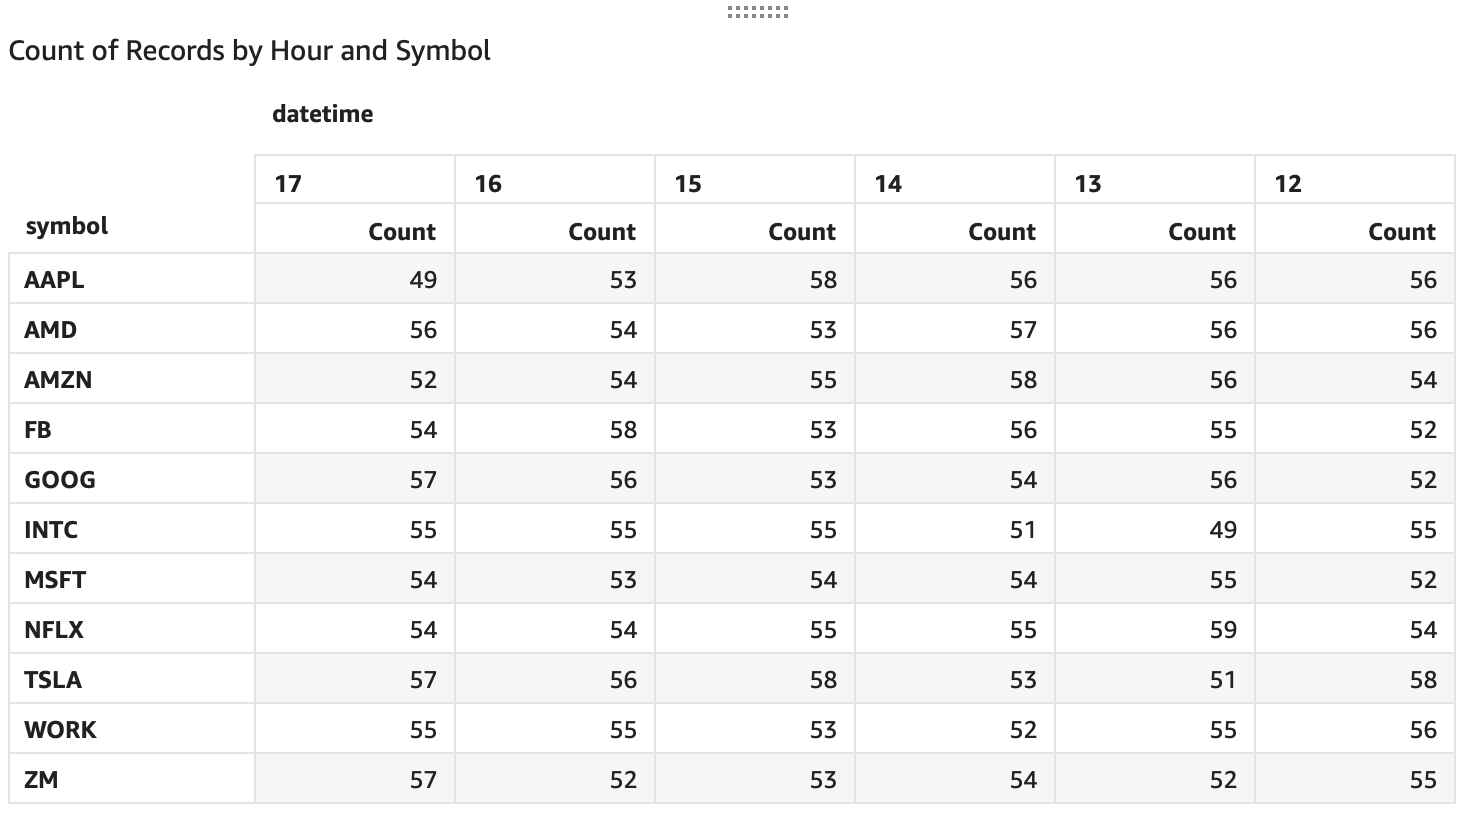1474x830 pixels.
Task: Click the drag handle above the visual title
Action: (758, 12)
